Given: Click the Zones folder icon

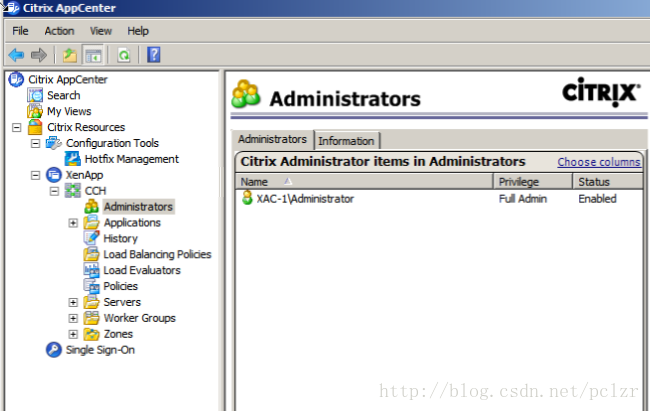Looking at the screenshot, I should coord(92,334).
